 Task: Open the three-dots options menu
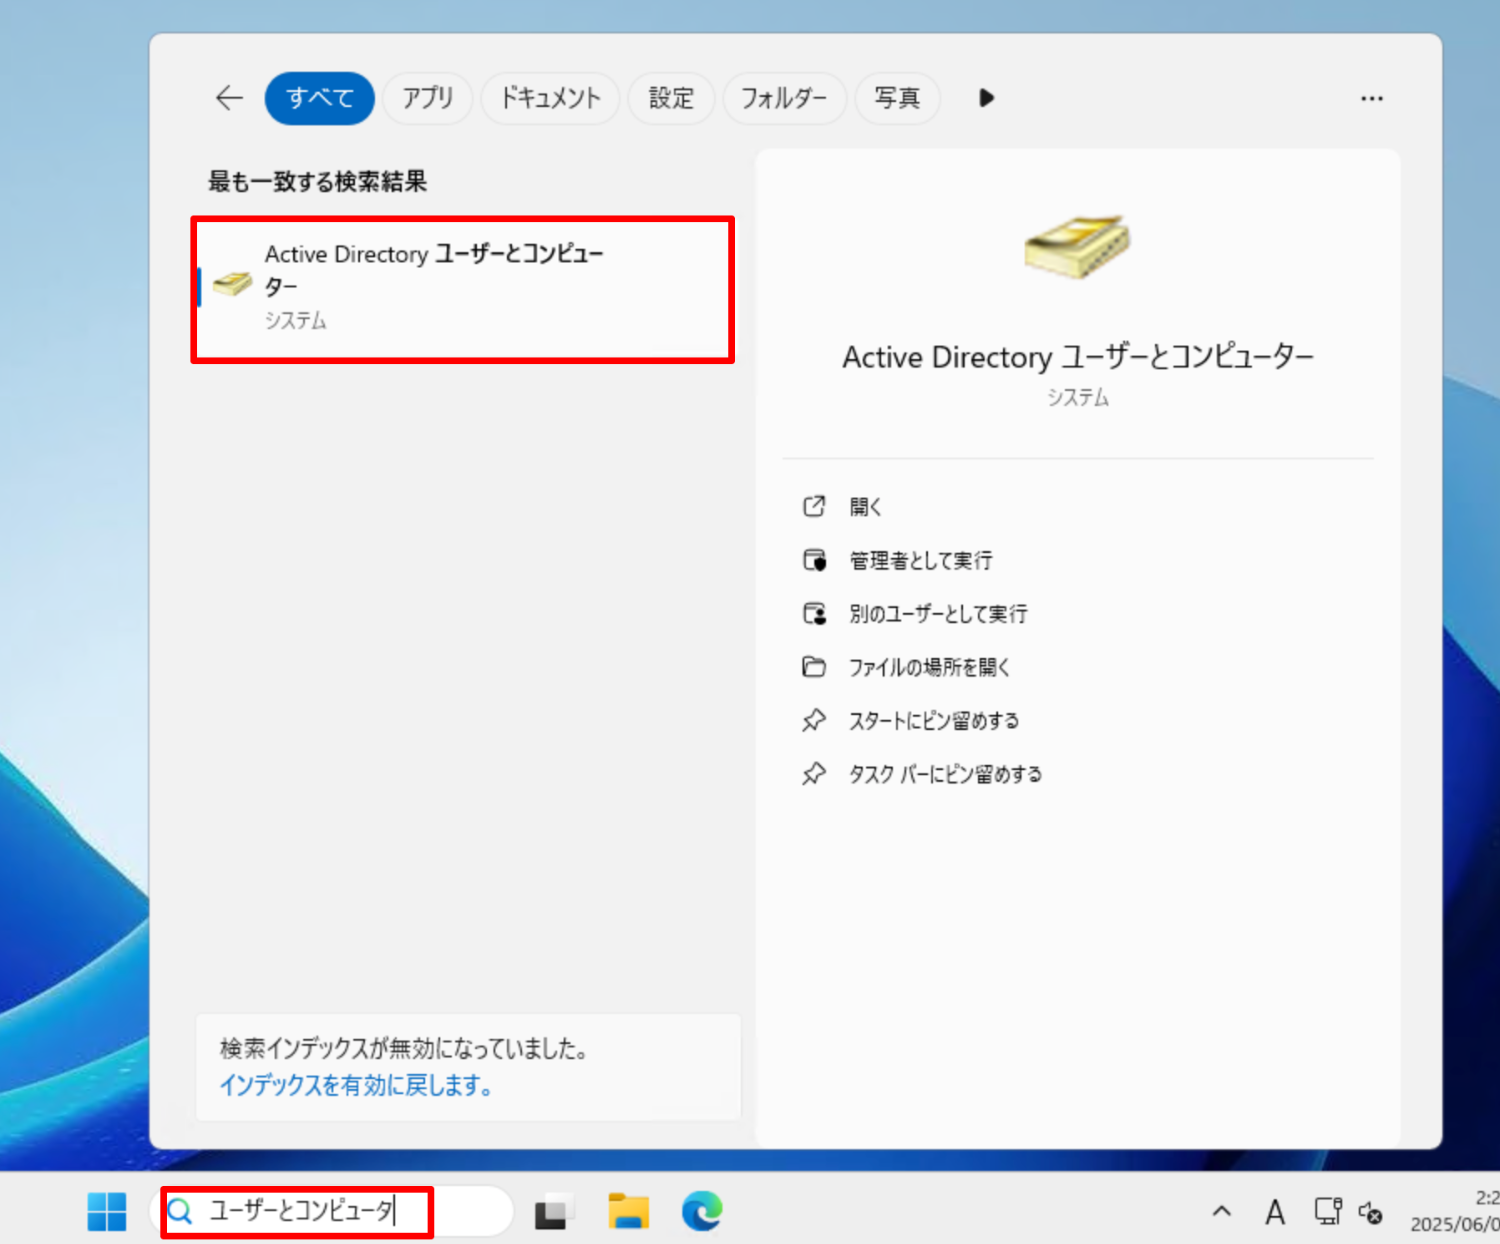[x=1372, y=98]
